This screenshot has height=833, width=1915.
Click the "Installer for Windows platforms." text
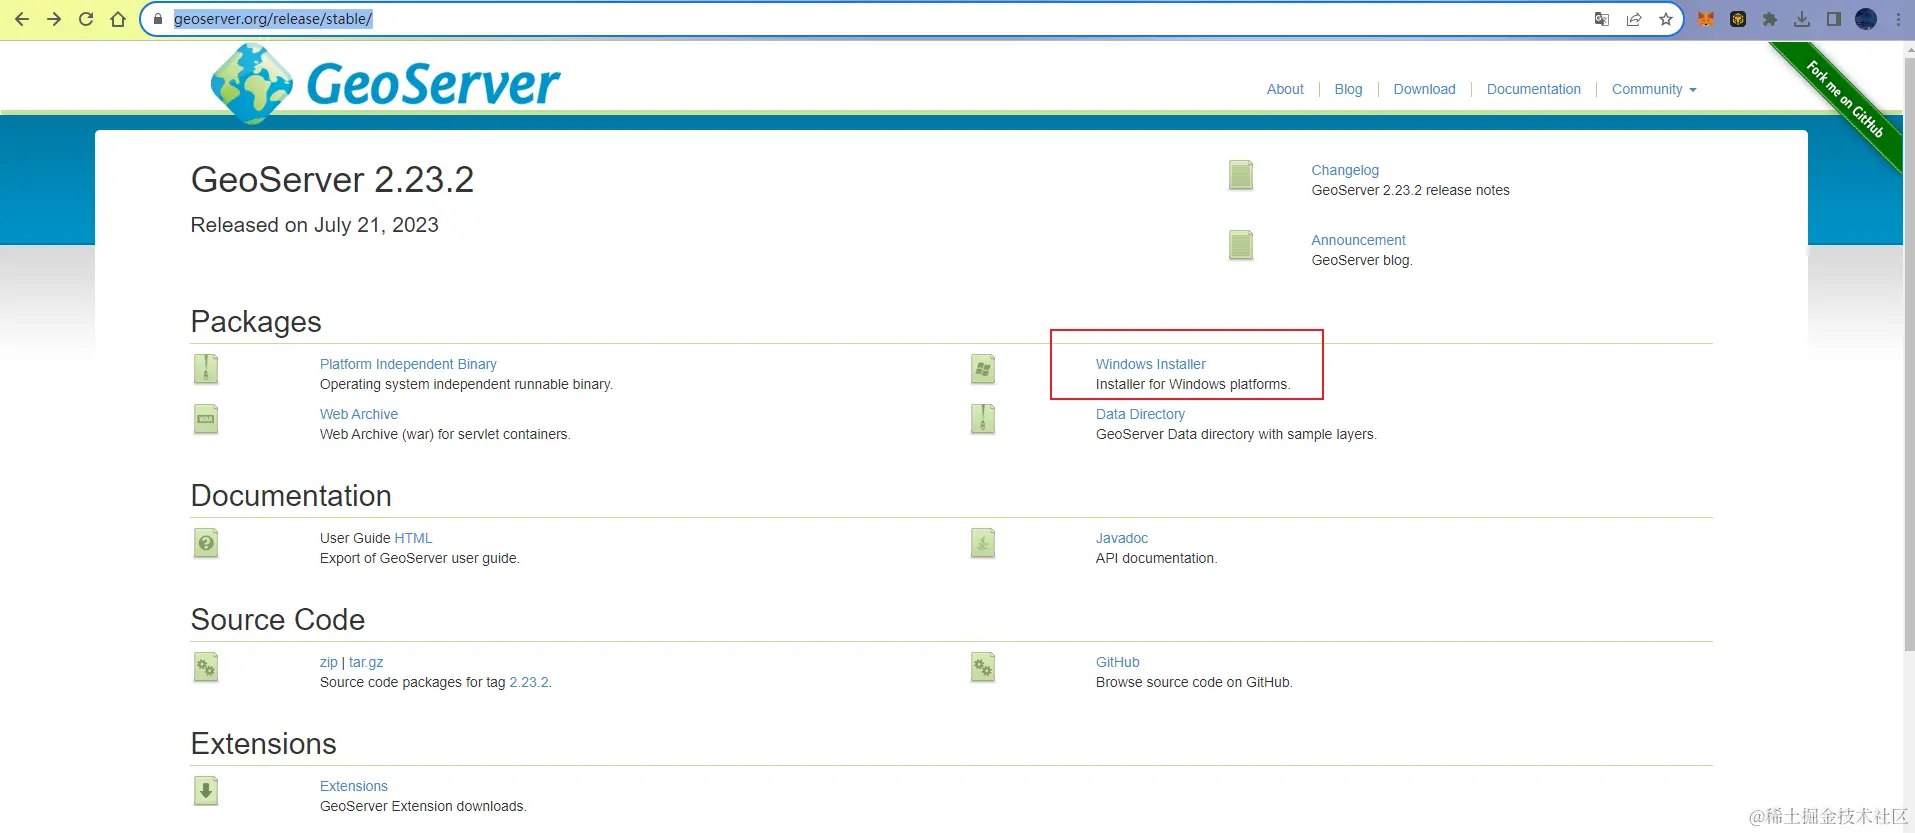1193,384
